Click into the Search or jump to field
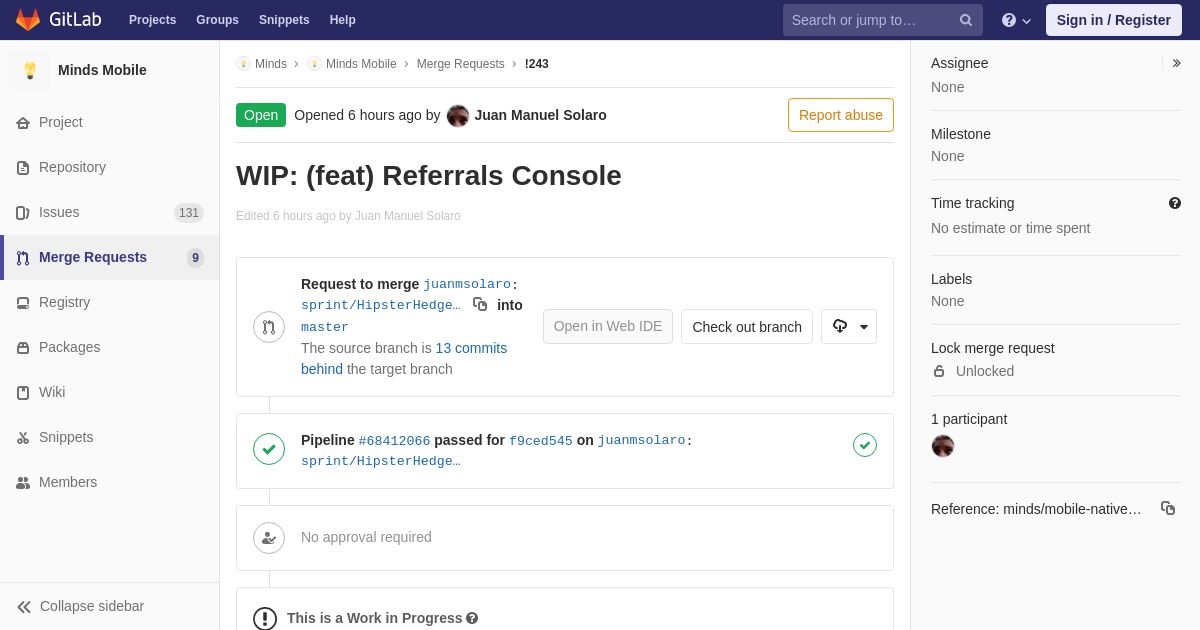This screenshot has width=1200, height=630. [x=870, y=20]
